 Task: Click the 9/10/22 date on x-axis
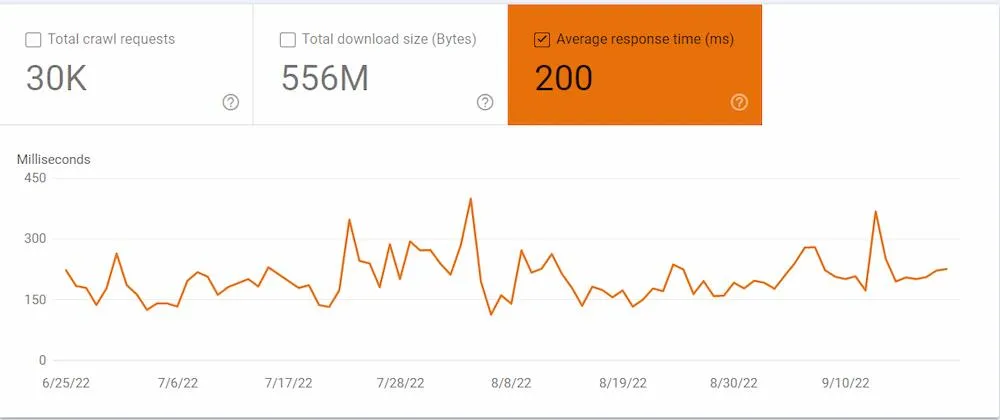coord(846,383)
